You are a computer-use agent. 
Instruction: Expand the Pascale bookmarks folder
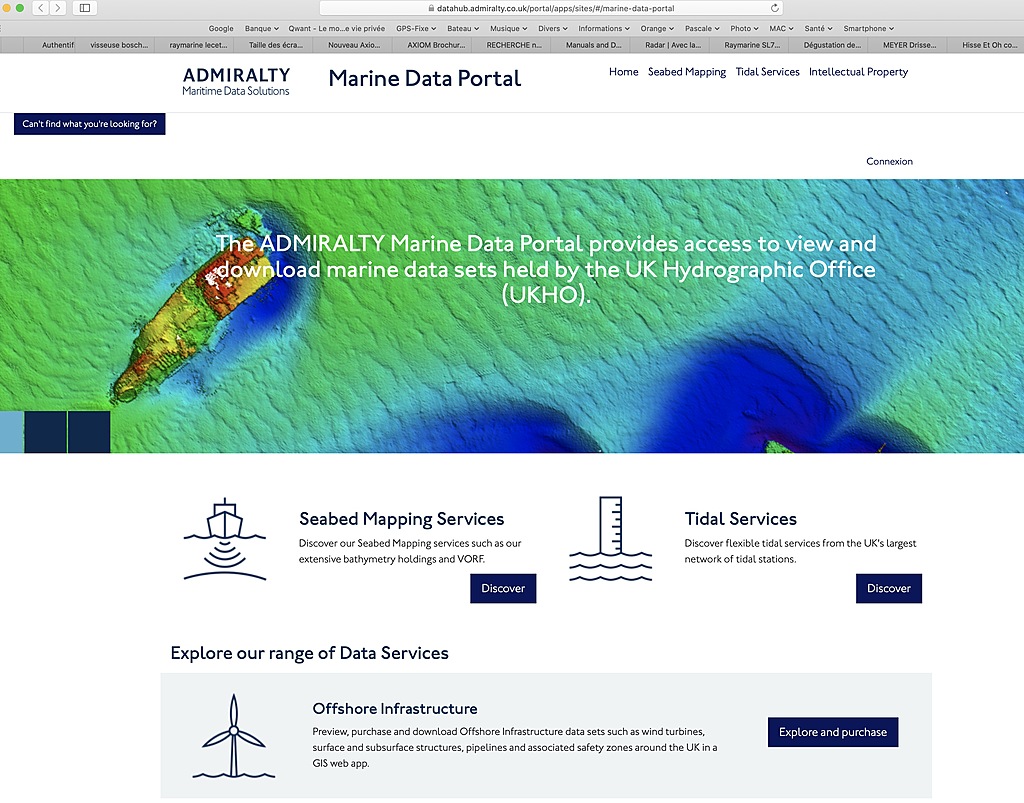tap(702, 29)
